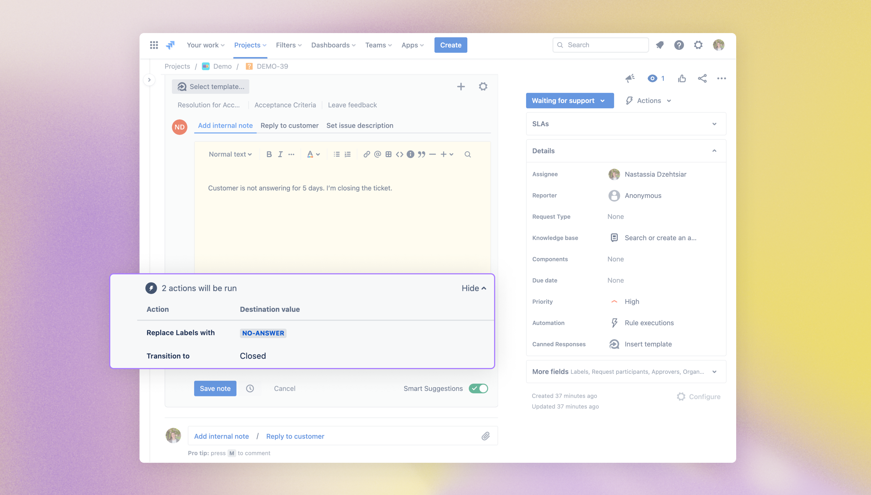The image size is (871, 495).
Task: Click the Search field in top bar
Action: (x=600, y=45)
